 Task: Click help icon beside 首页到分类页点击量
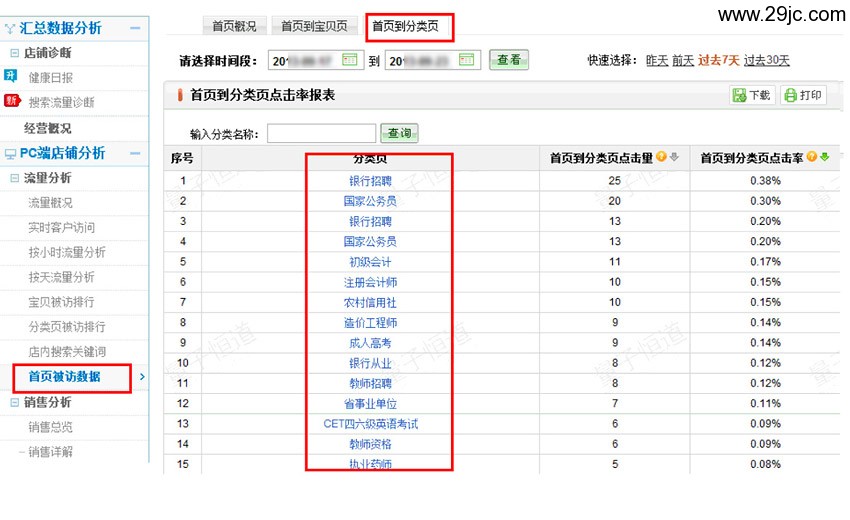tap(661, 158)
